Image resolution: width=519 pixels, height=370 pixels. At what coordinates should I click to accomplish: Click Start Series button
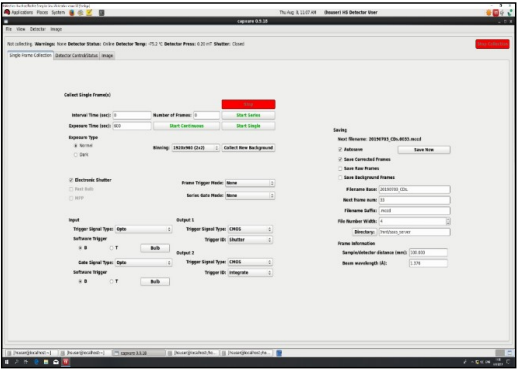248,115
